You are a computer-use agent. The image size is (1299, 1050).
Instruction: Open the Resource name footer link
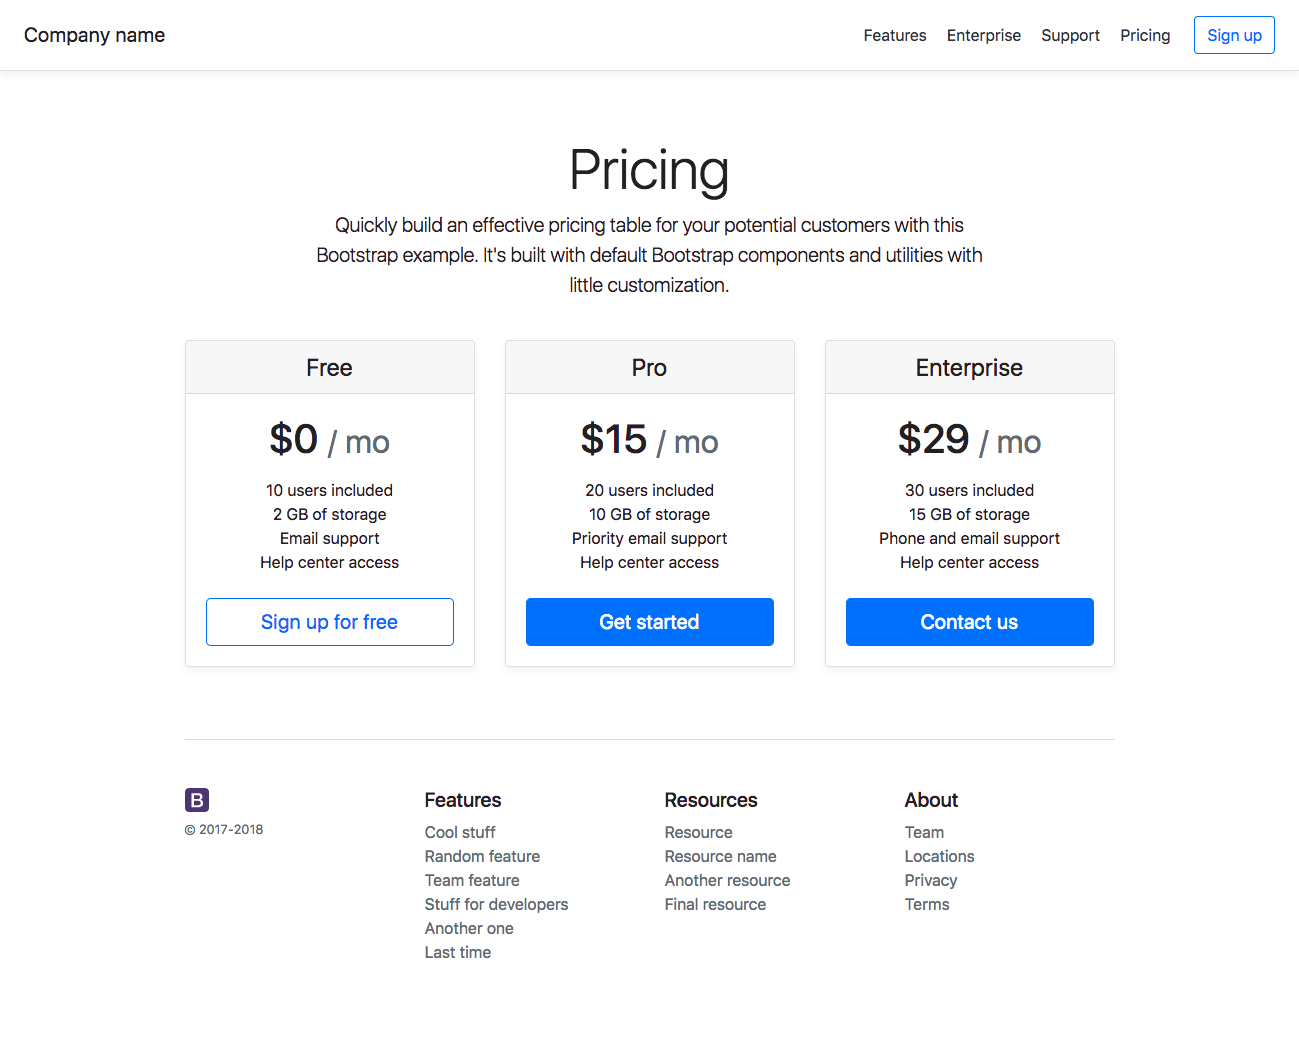(720, 856)
